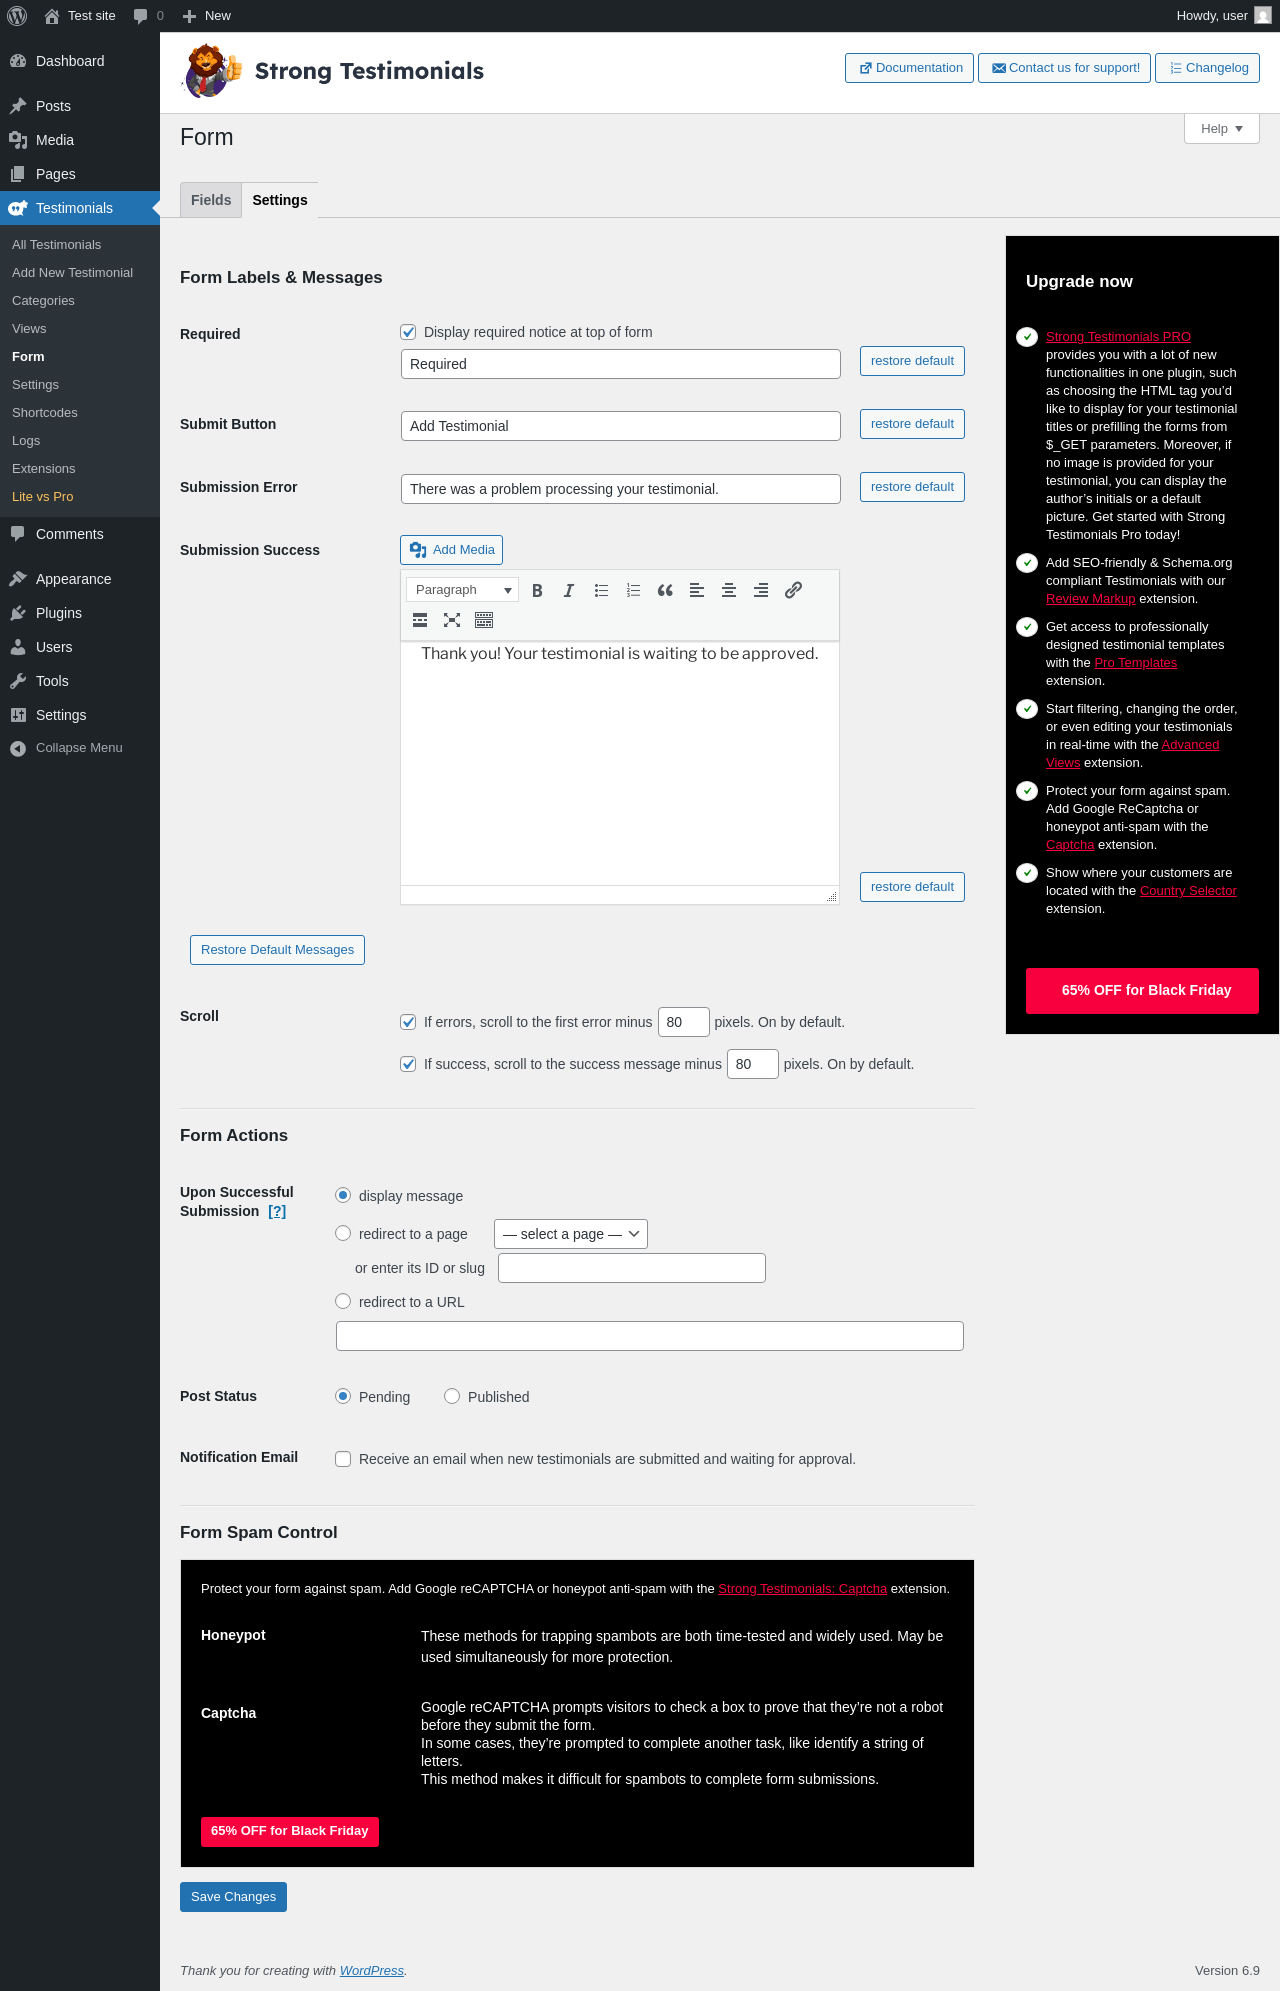Uncheck Display required notice at top
The image size is (1280, 1991).
(x=408, y=332)
